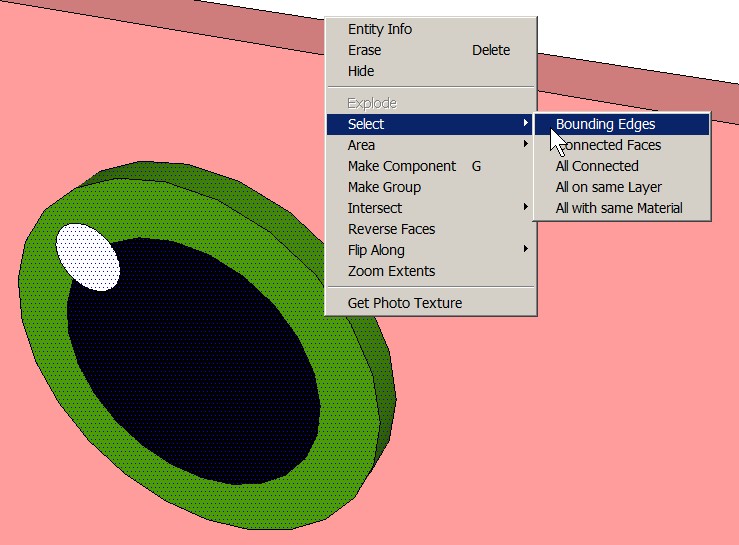Expand the Area submenu
Viewport: 739px width, 545px height.
[362, 145]
